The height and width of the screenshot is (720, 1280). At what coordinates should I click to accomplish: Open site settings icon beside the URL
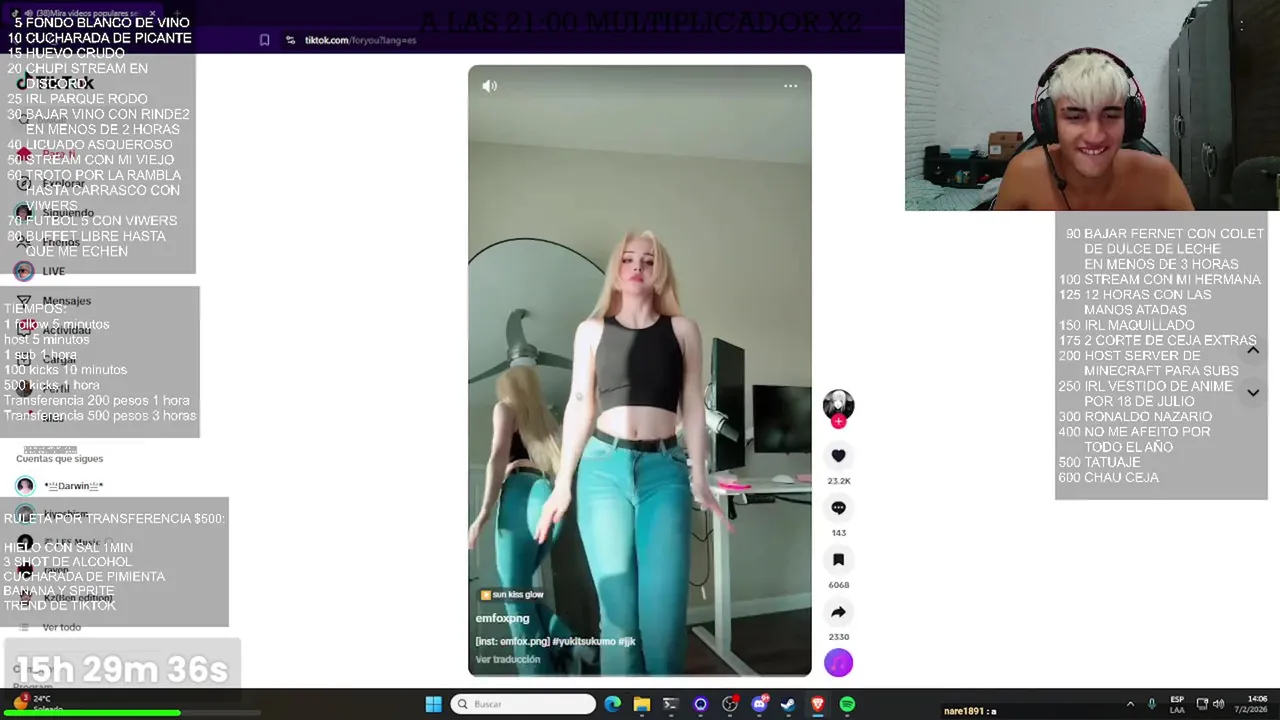tap(290, 40)
